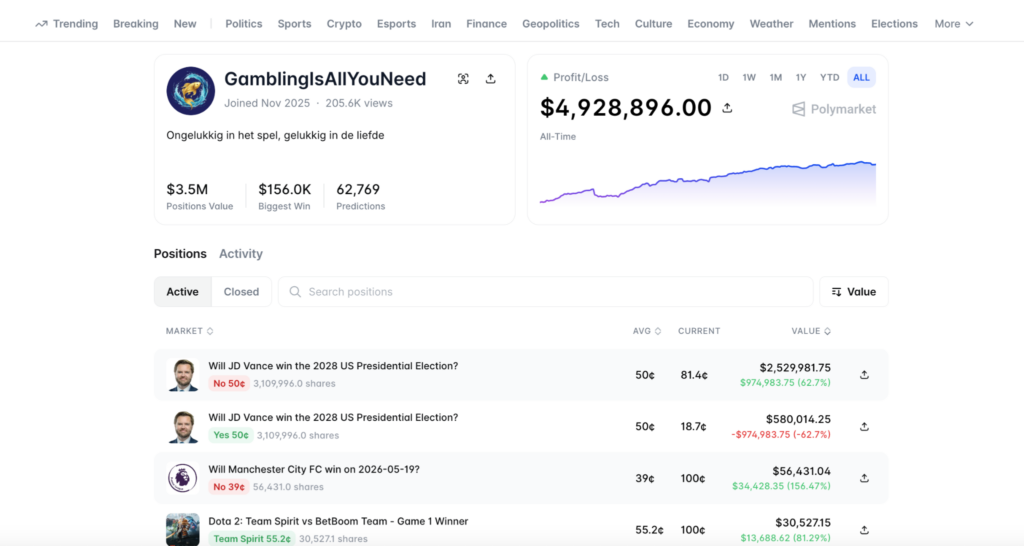Open JD Vance thumbnail in No row
Image resolution: width=1024 pixels, height=546 pixels.
183,375
